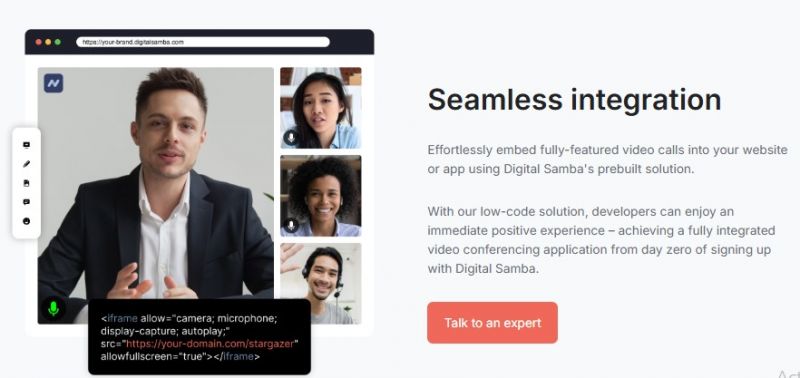Select the top woman's video thumbnail
800x378 pixels.
coord(320,108)
